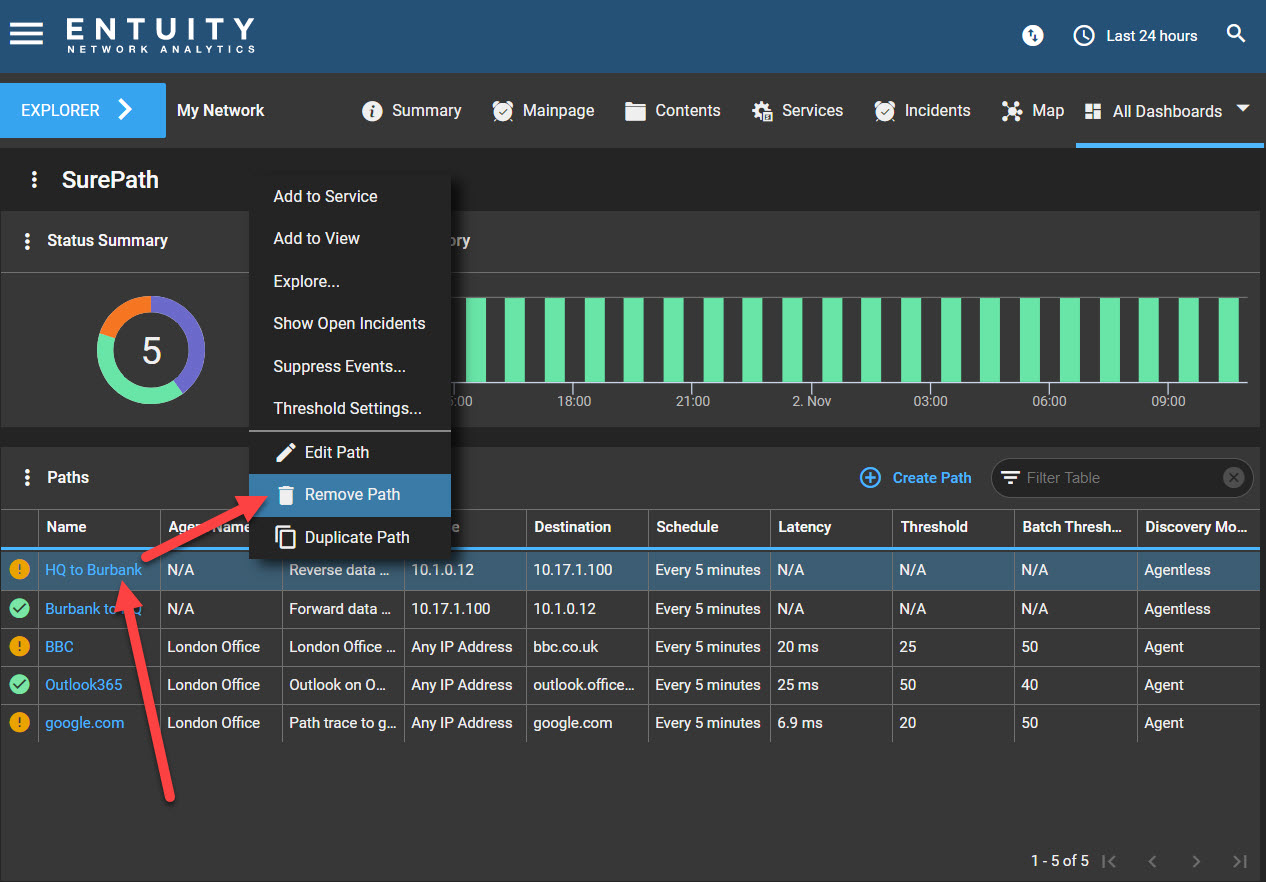1266x882 pixels.
Task: Click green check status icon beside Burbank row
Action: coord(19,608)
